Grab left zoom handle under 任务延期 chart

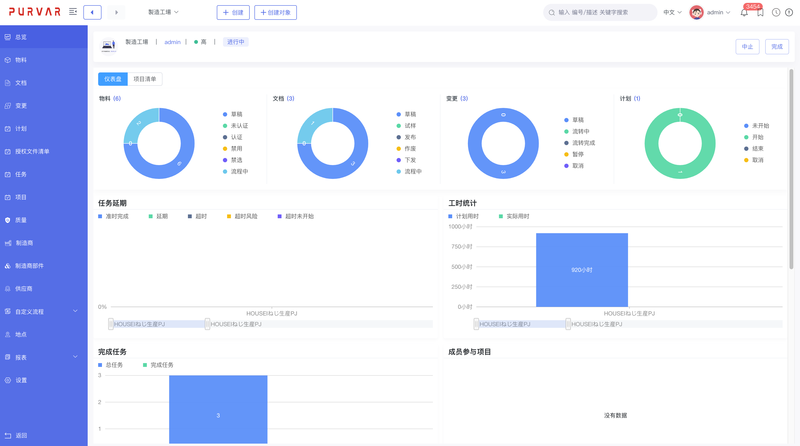point(111,324)
